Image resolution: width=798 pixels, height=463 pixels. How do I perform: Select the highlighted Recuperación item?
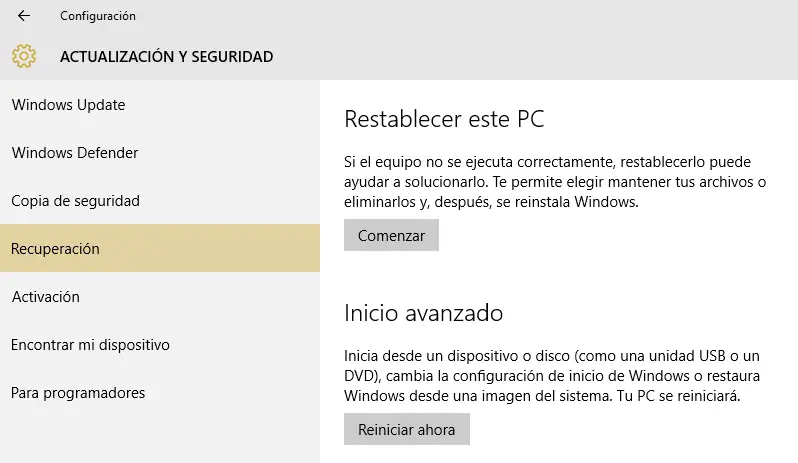click(x=56, y=249)
